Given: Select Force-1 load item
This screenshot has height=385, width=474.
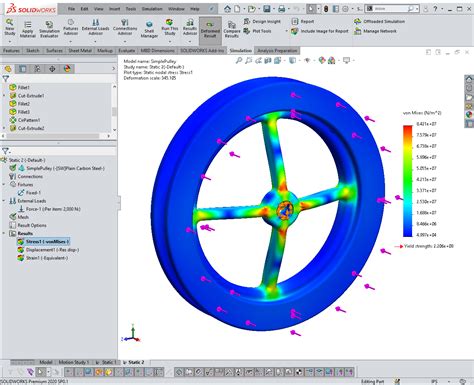Looking at the screenshot, I should point(49,209).
